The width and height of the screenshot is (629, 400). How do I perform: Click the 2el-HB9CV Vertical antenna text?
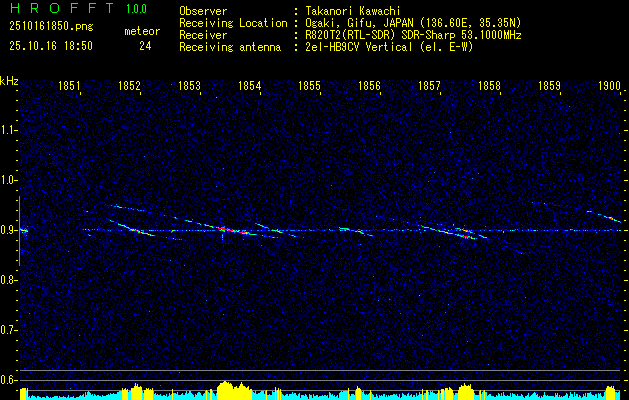pos(389,47)
